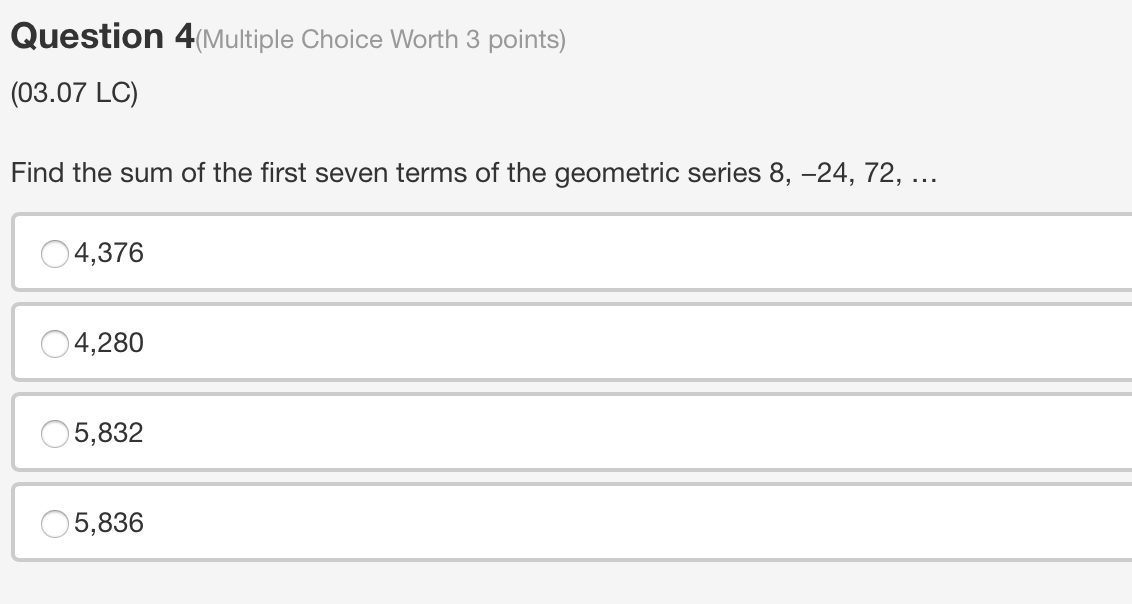This screenshot has width=1132, height=604.
Task: Deselect any answer by clicking 4,280 circle
Action: tap(54, 343)
